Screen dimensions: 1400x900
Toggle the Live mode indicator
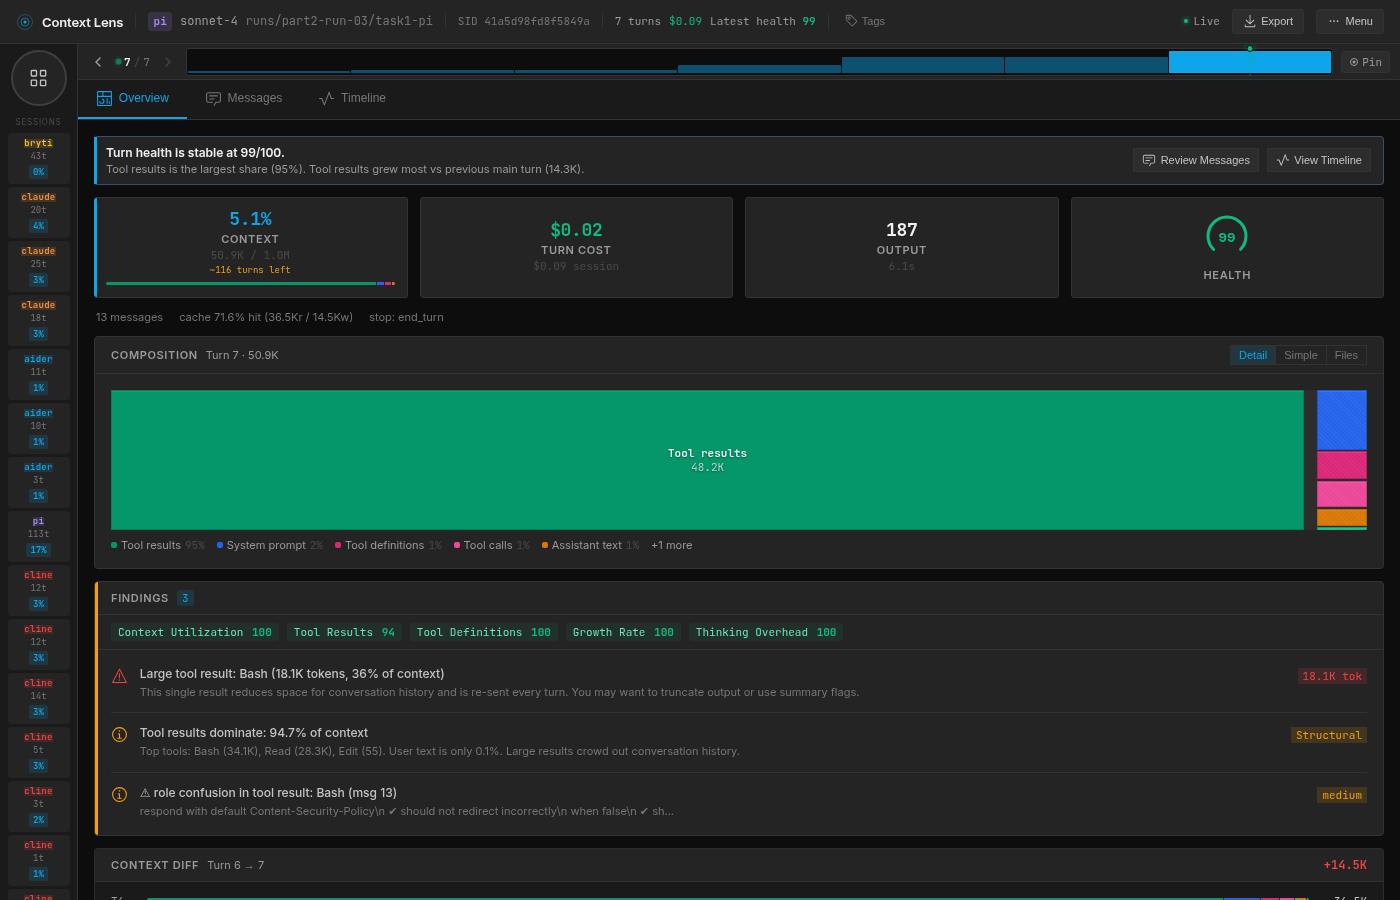tap(1199, 20)
